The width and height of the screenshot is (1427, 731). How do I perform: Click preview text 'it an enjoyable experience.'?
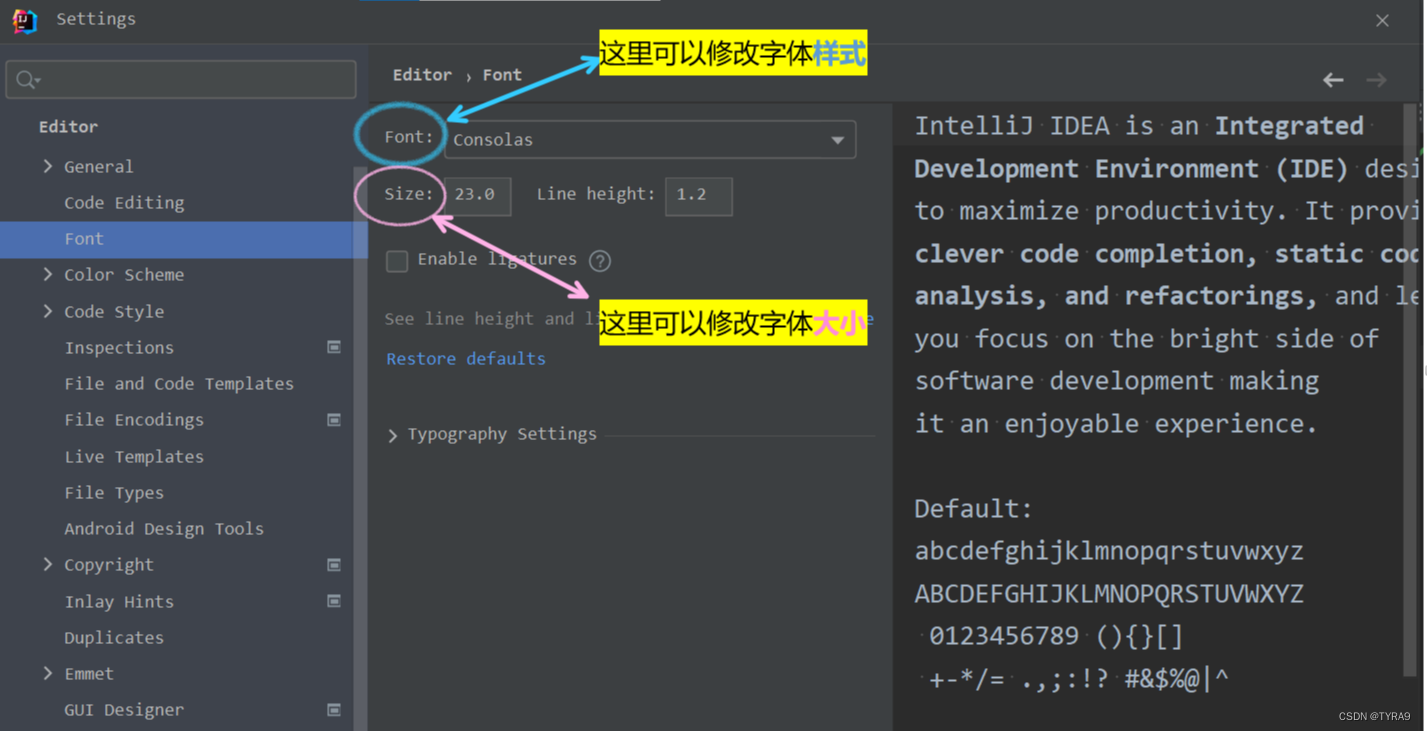1116,424
